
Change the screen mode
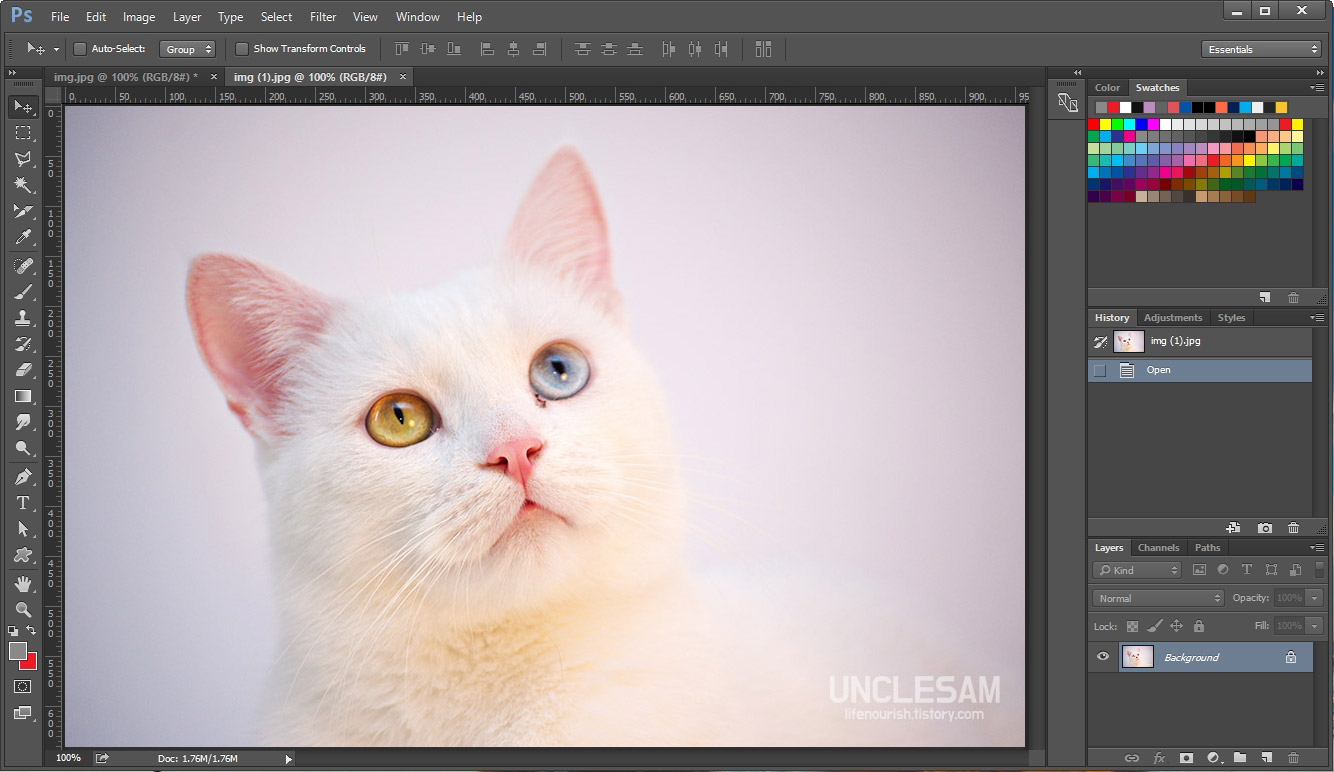[22, 714]
